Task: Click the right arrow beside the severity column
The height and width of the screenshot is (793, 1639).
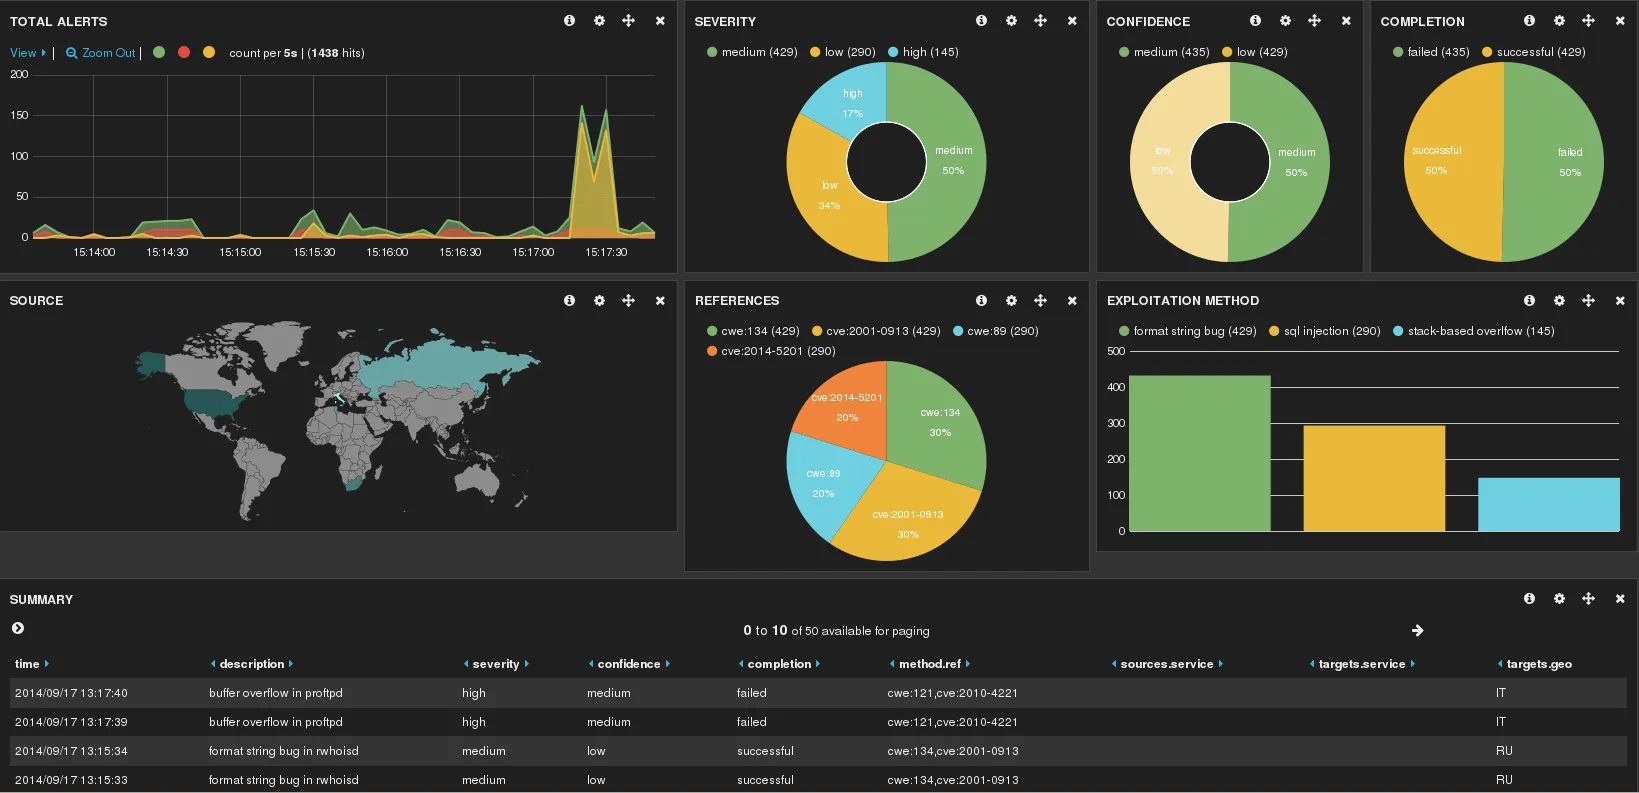Action: pyautogui.click(x=527, y=664)
